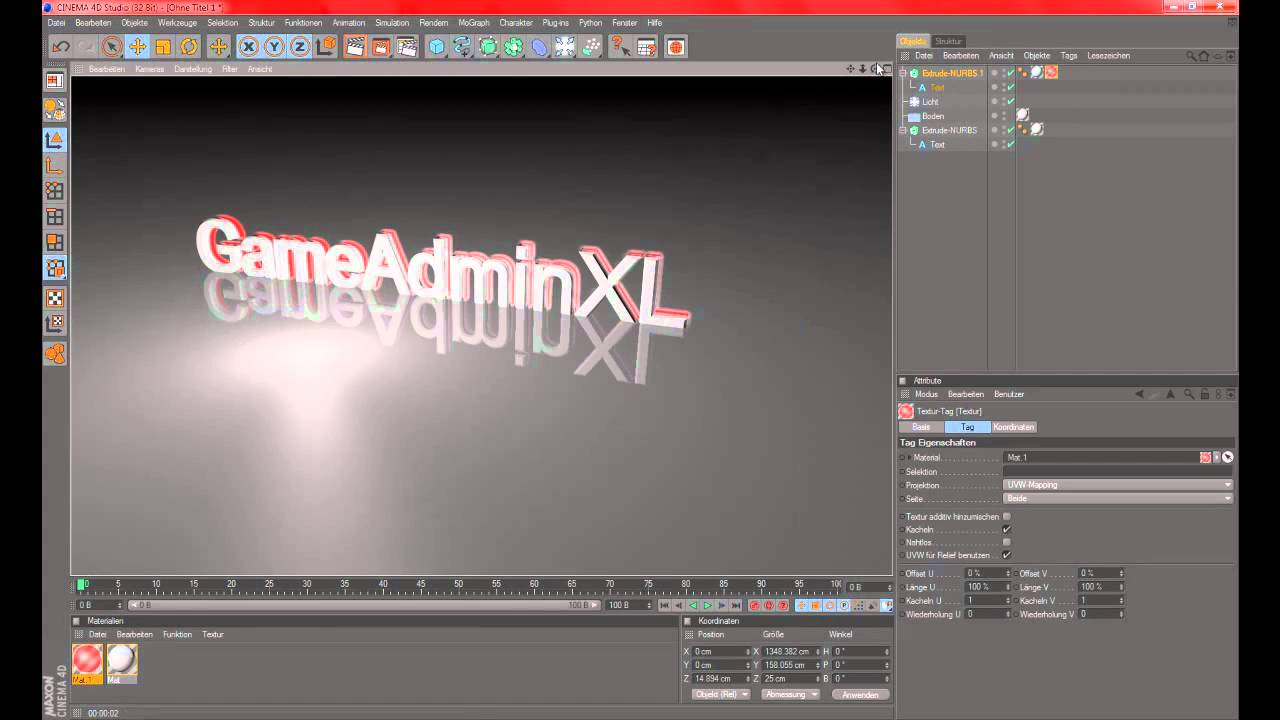Image resolution: width=1280 pixels, height=720 pixels.
Task: Click the record keyframe button
Action: click(x=755, y=605)
